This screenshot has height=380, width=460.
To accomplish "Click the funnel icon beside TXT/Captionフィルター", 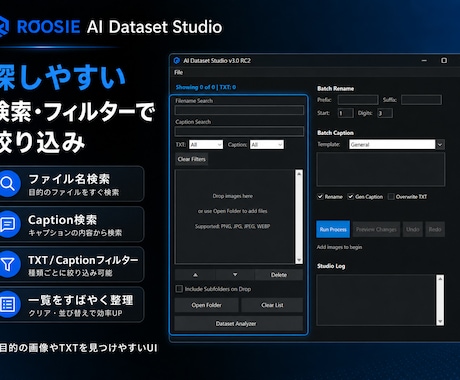I will (8, 264).
